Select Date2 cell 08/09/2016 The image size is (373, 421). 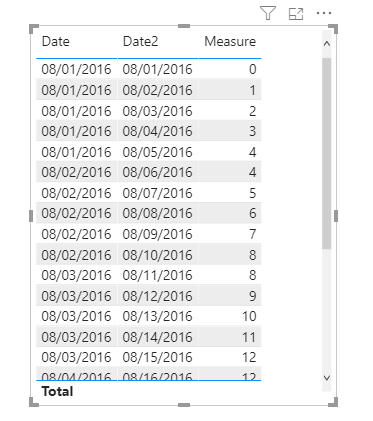tap(157, 234)
